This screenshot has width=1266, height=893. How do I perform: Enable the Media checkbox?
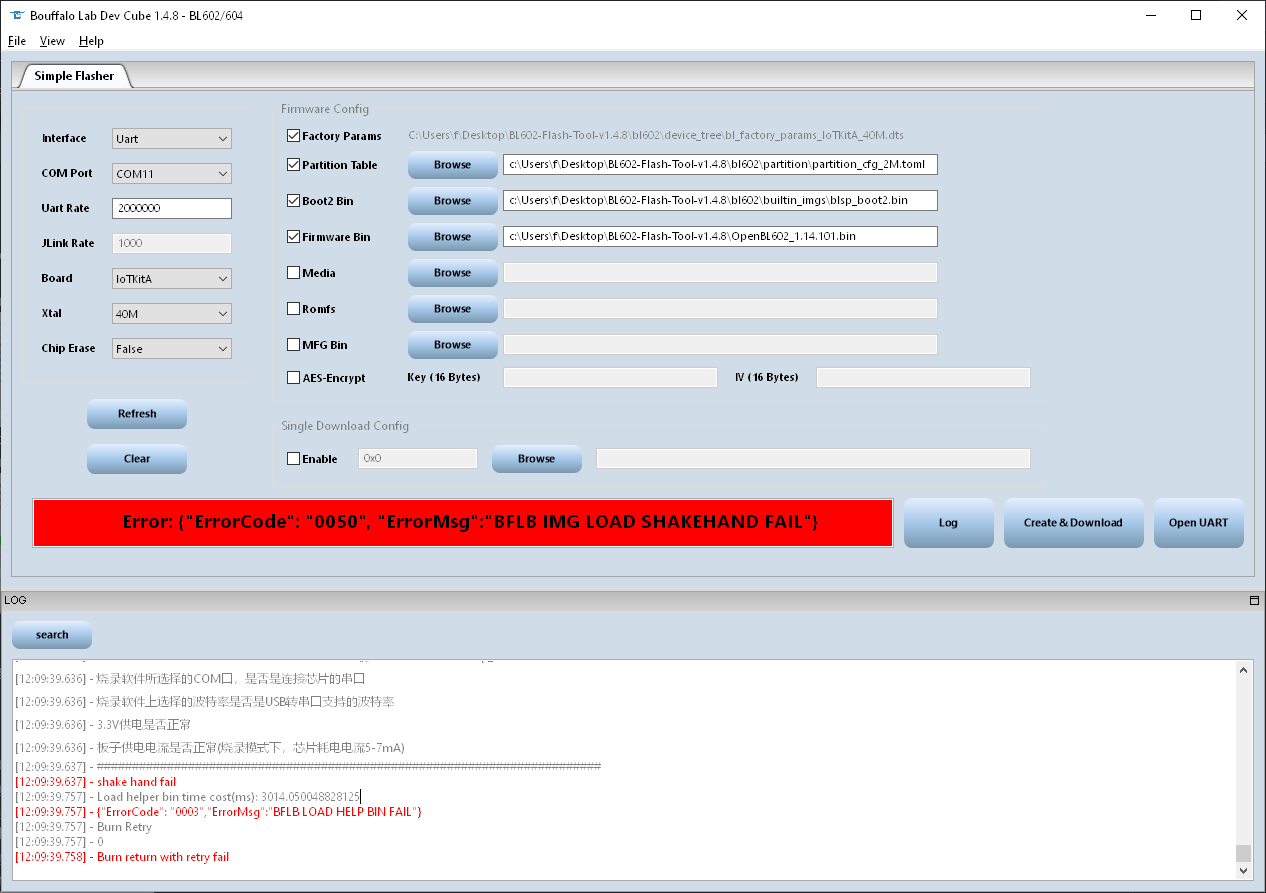pyautogui.click(x=293, y=273)
